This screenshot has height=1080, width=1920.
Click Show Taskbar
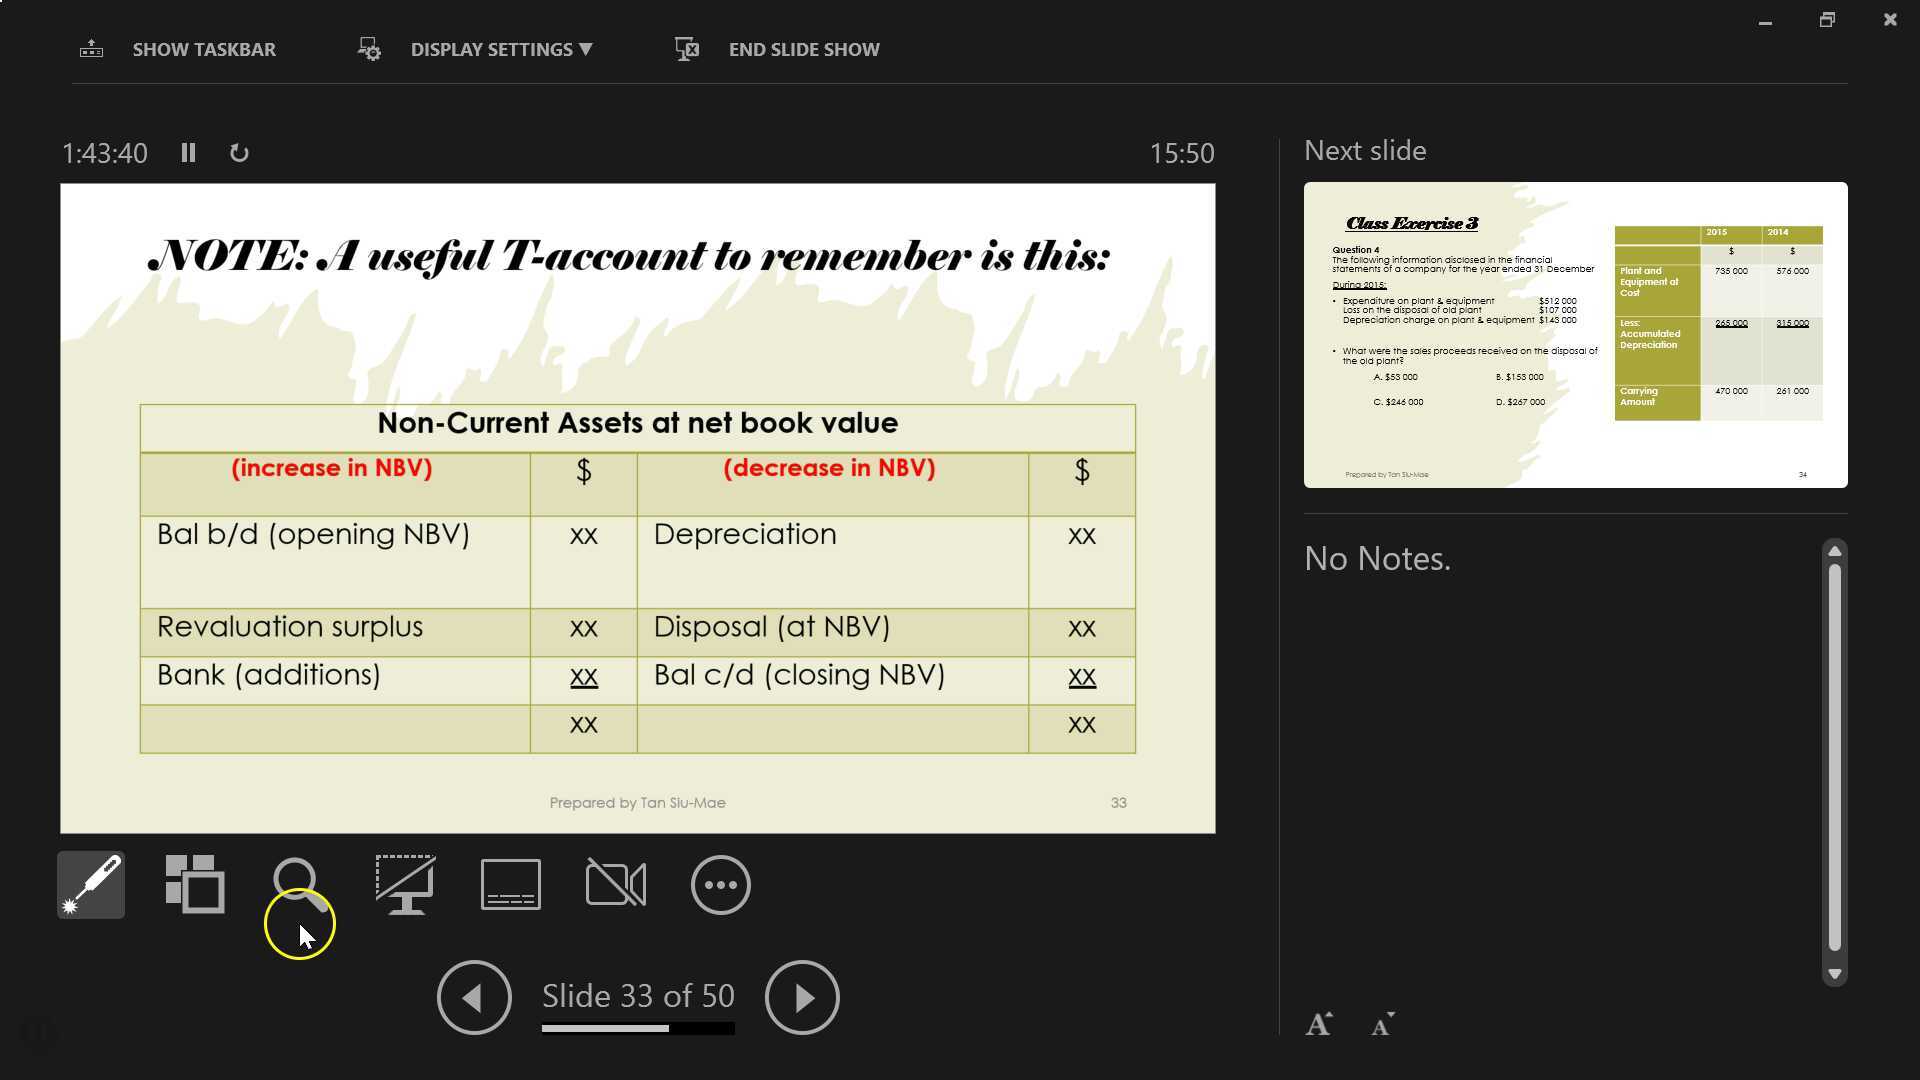pyautogui.click(x=203, y=49)
